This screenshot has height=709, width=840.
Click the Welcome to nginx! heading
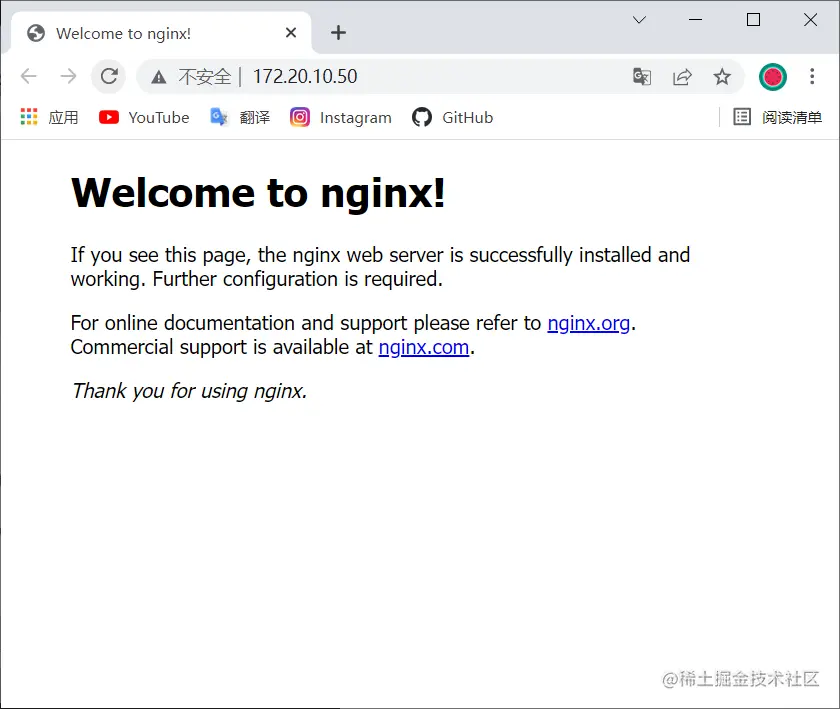(258, 193)
